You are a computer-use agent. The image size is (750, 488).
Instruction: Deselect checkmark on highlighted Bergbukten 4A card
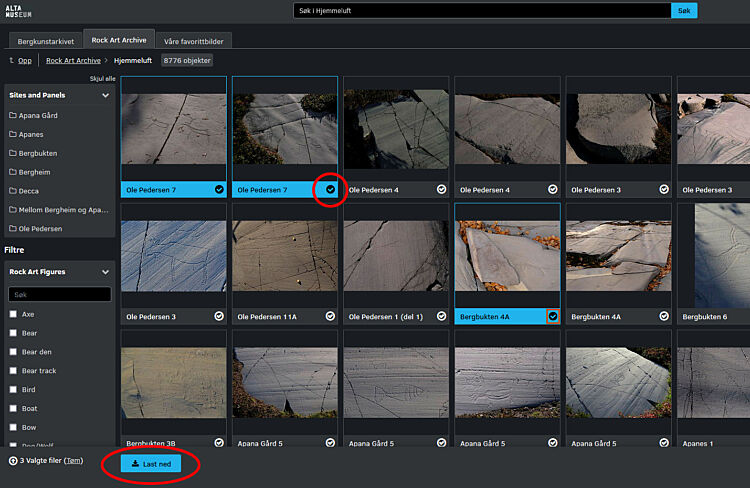tap(553, 316)
